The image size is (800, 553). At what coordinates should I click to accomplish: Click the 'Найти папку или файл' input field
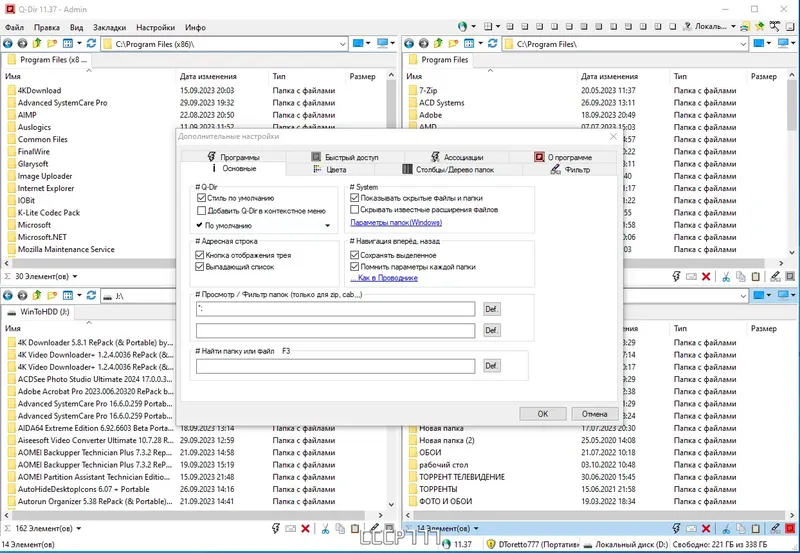(x=335, y=366)
